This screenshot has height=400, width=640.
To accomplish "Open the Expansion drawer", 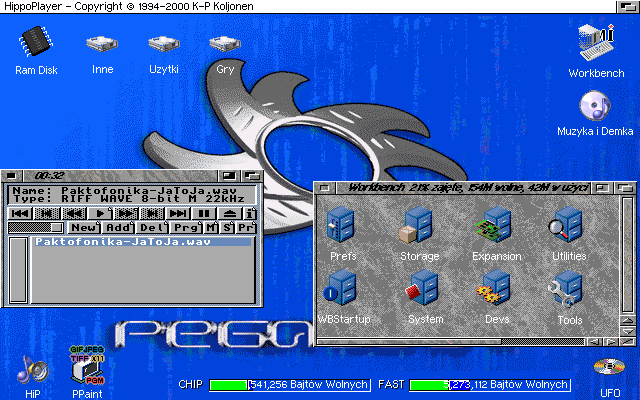I will point(493,224).
